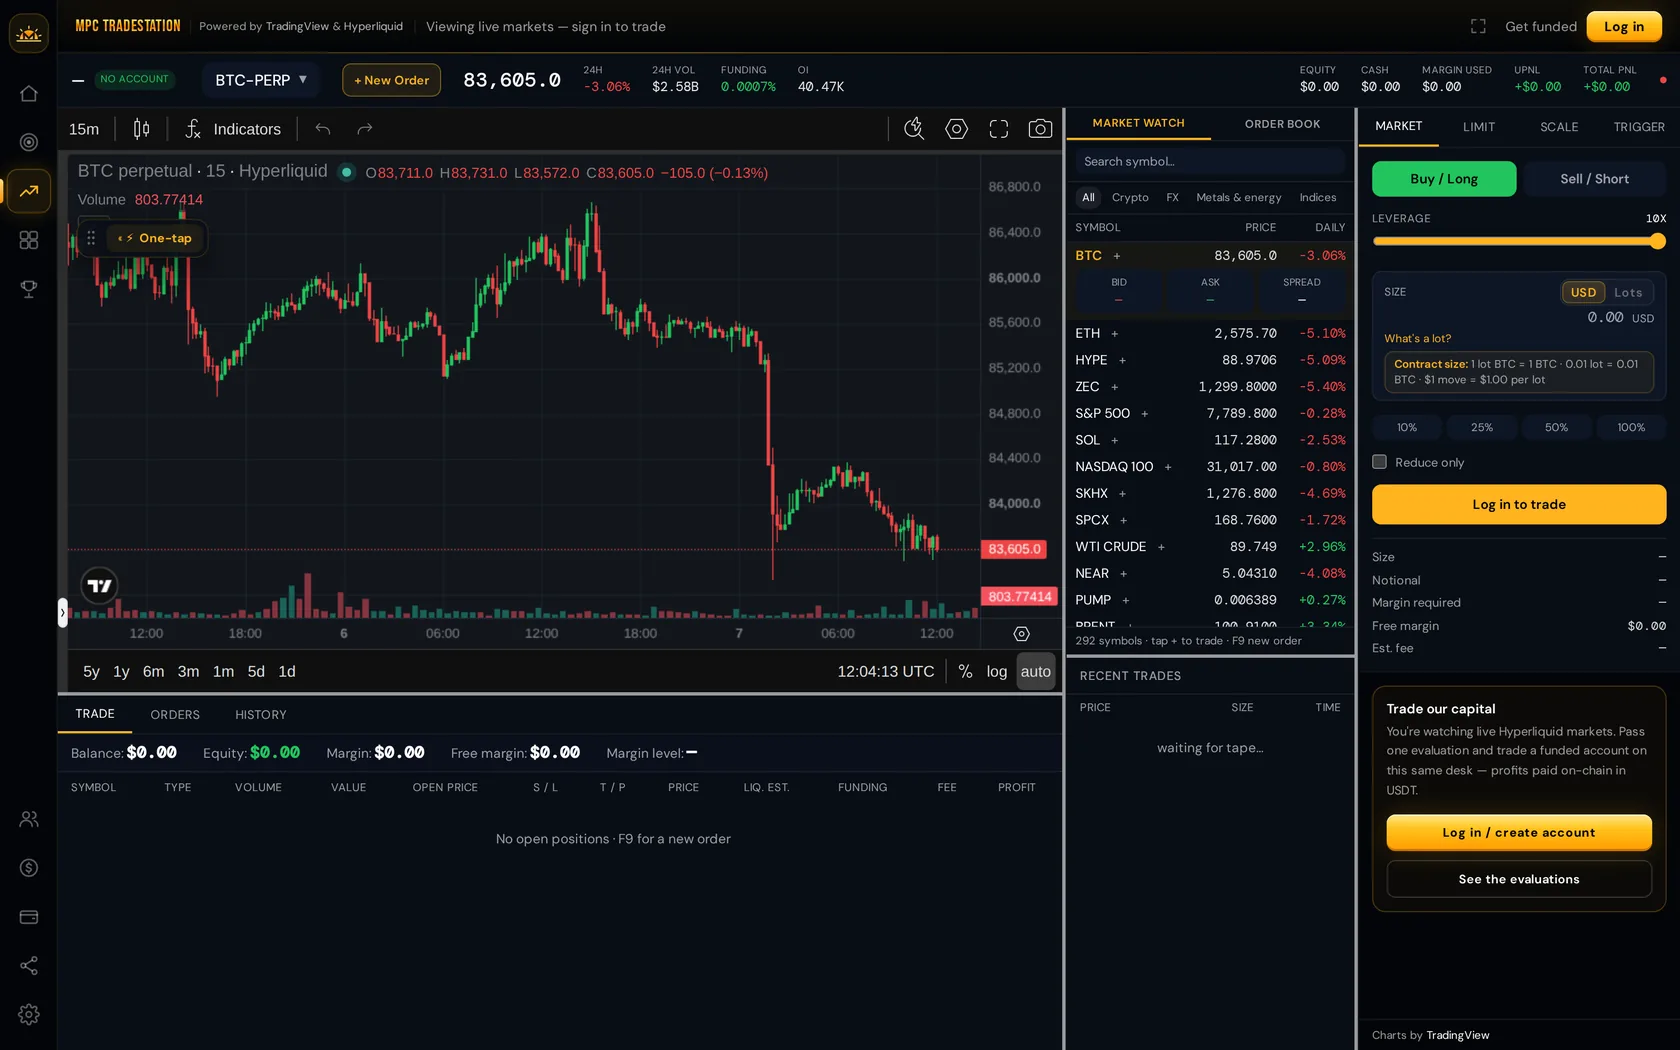The width and height of the screenshot is (1680, 1050).
Task: Open the 15m interval selector
Action: pos(84,129)
